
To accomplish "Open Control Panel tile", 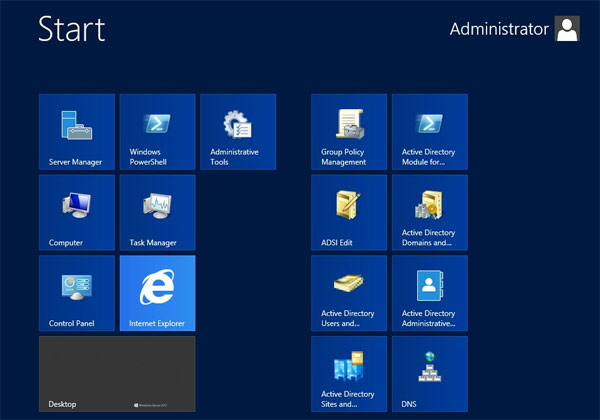I will [77, 293].
